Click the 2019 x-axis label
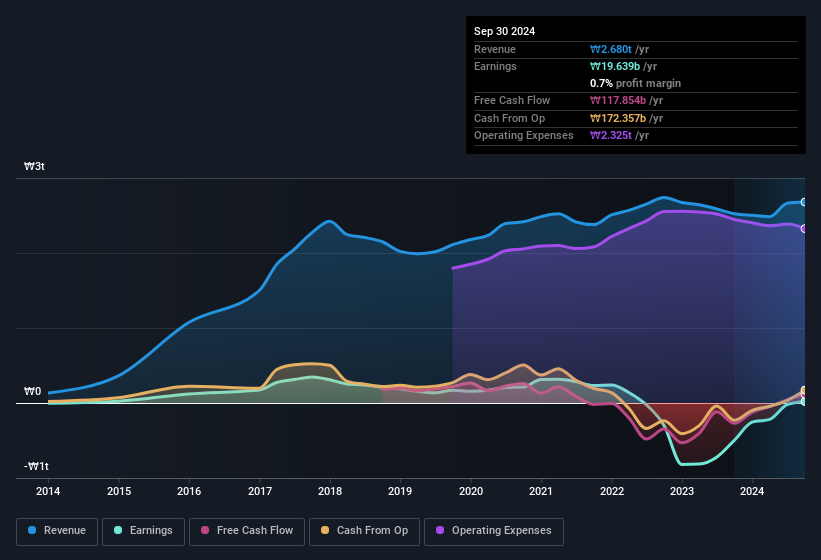 (400, 491)
